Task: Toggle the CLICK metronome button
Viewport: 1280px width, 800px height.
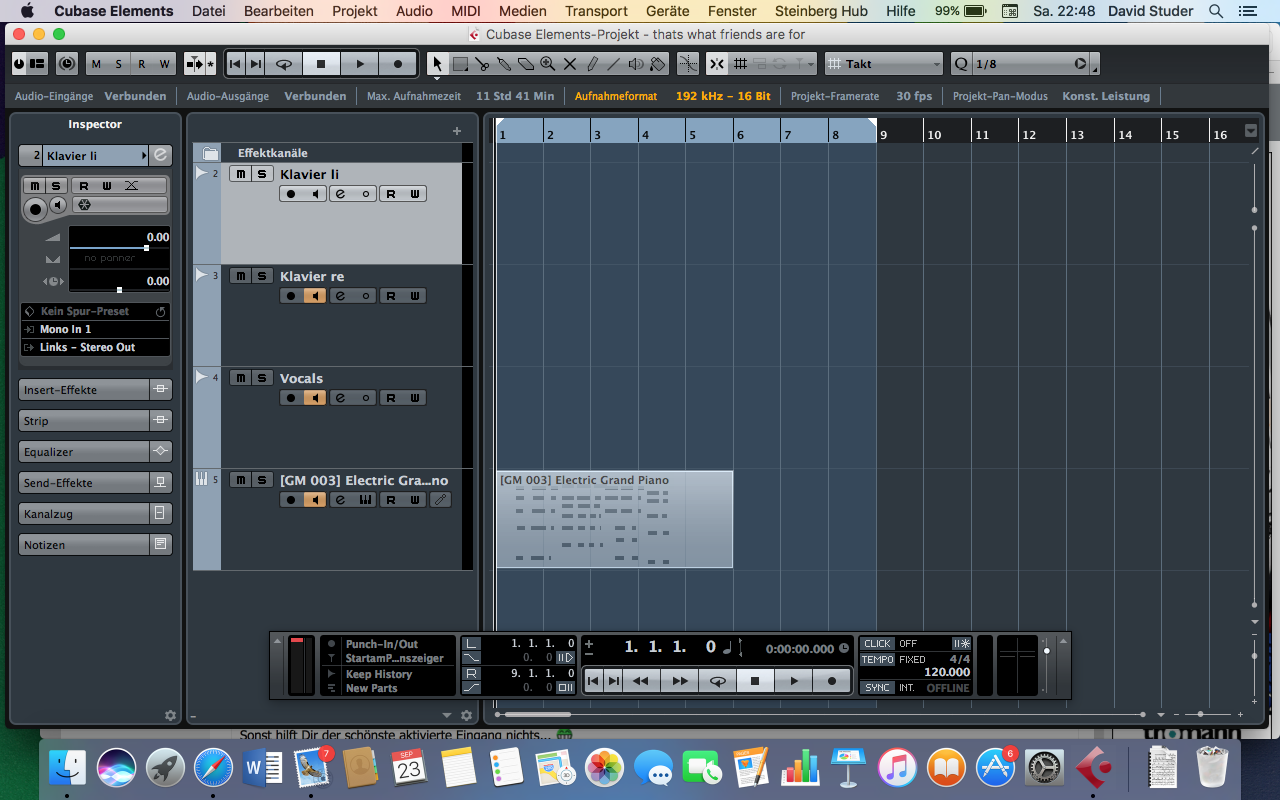Action: 878,644
